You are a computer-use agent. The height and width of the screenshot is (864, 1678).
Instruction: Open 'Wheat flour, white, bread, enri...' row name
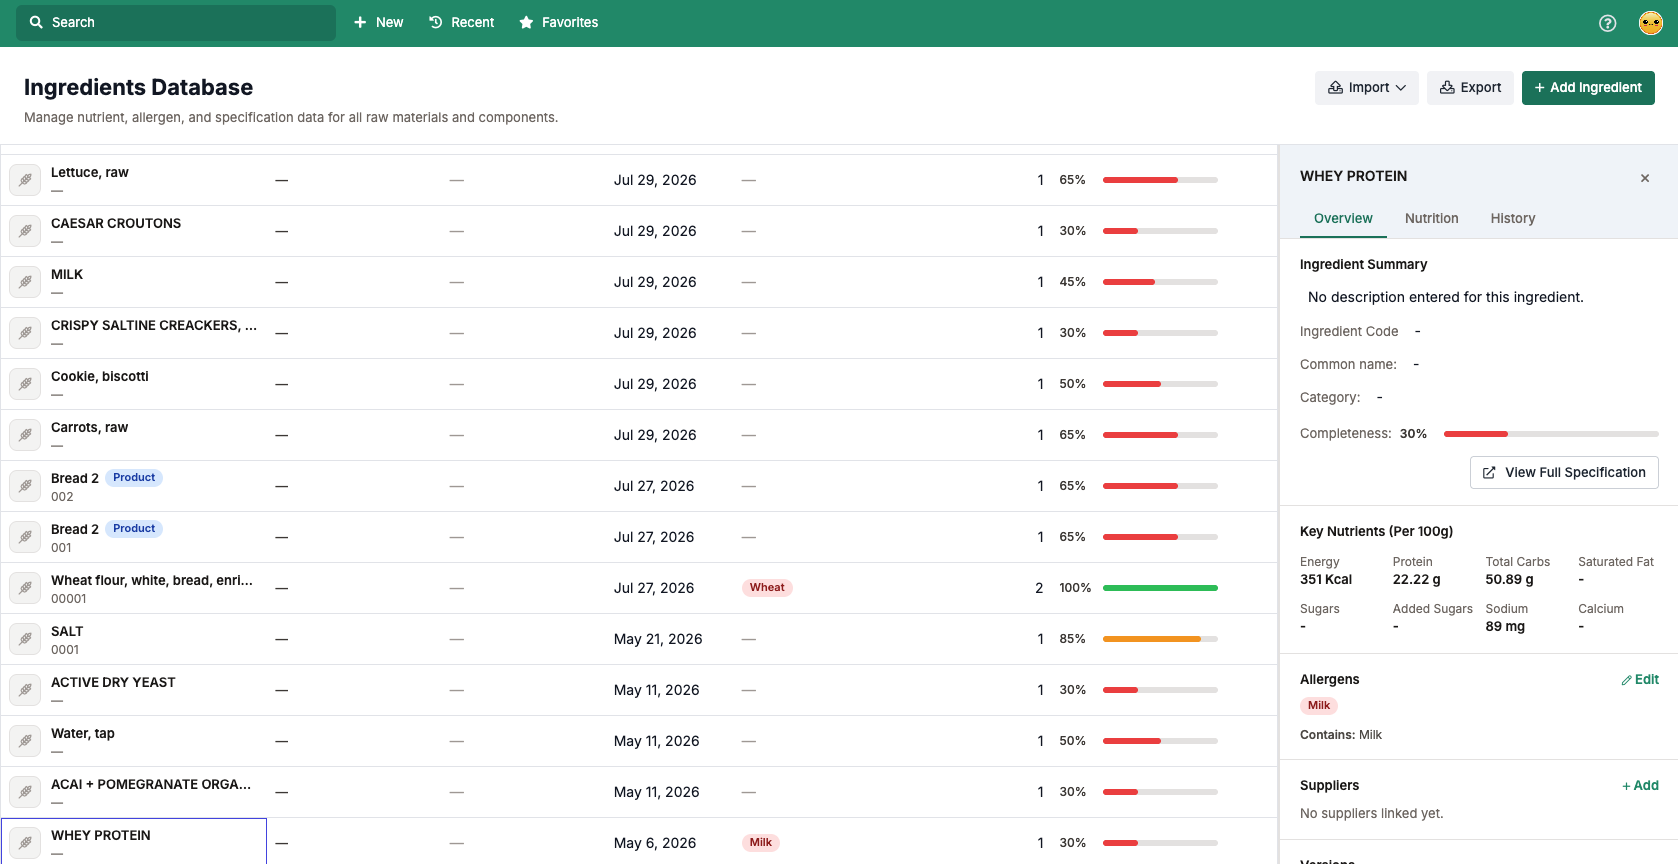click(152, 580)
